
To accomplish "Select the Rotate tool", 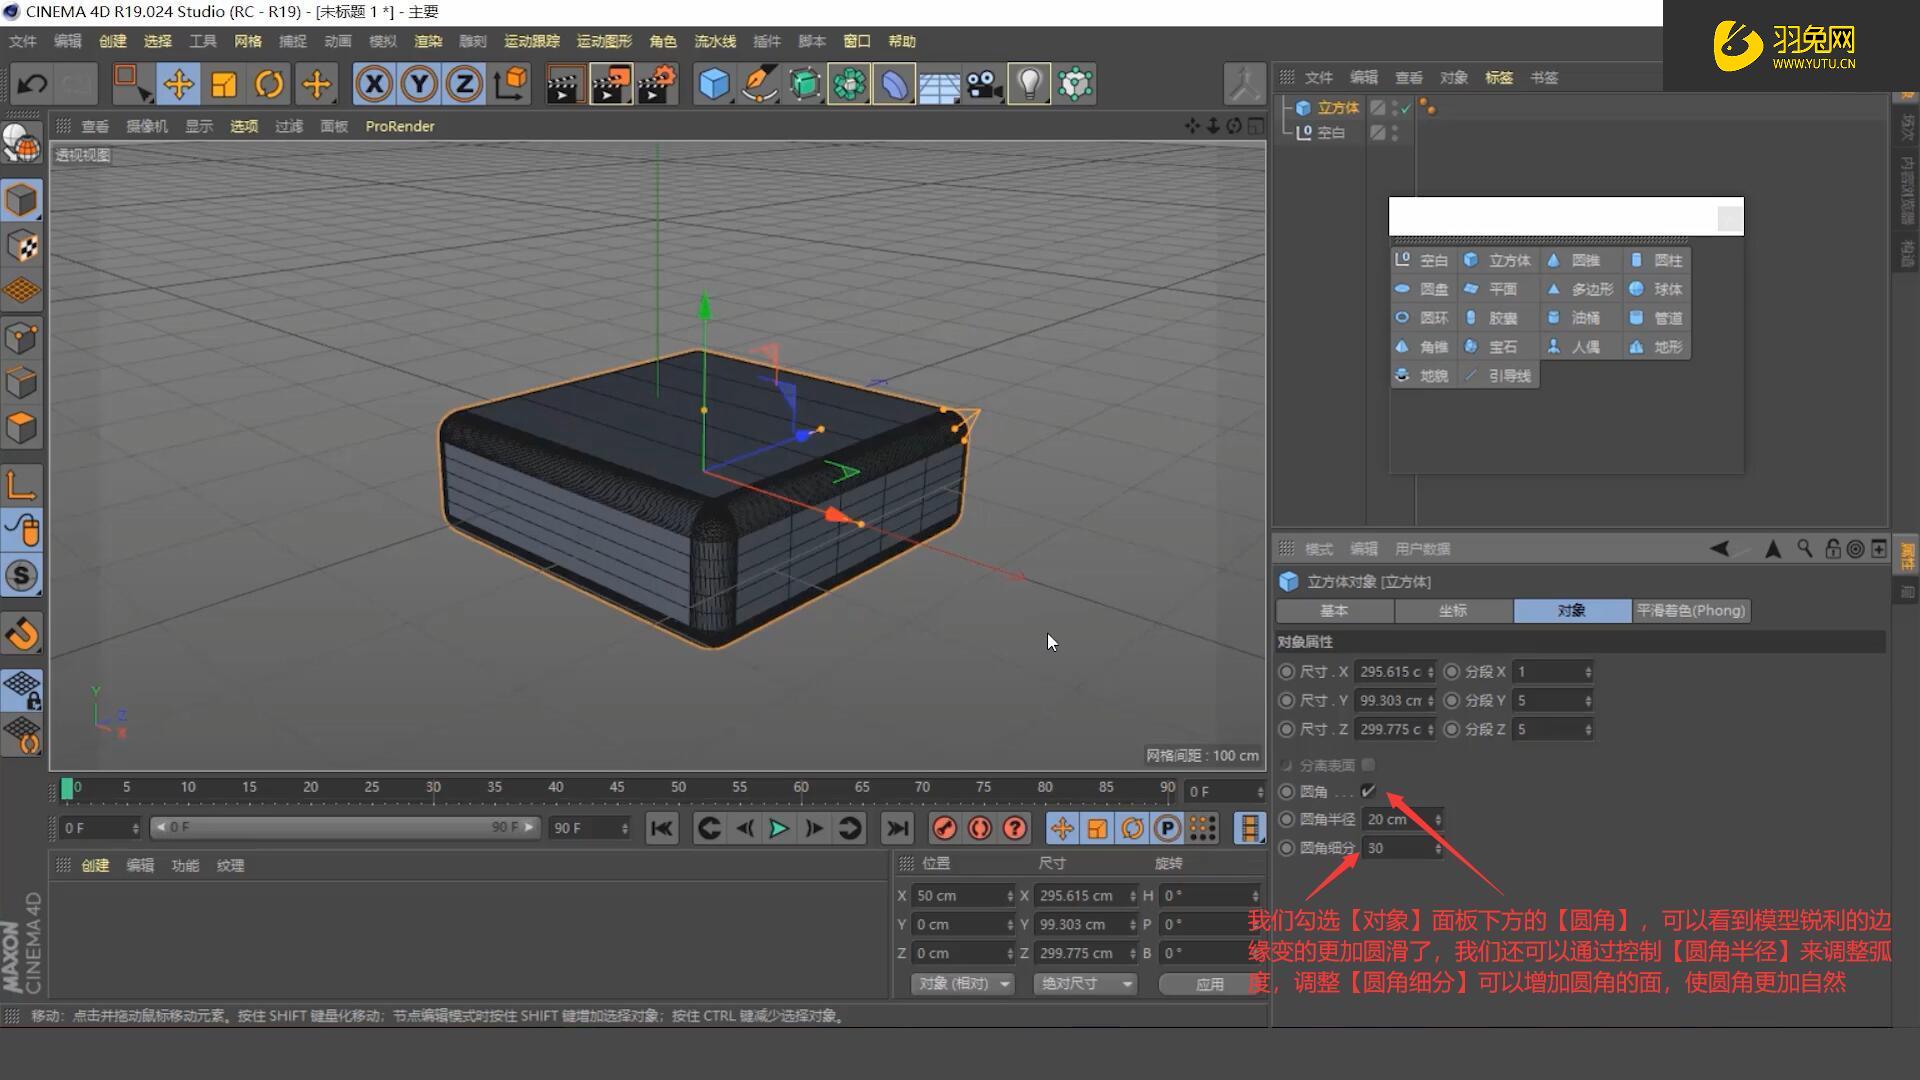I will pyautogui.click(x=268, y=84).
